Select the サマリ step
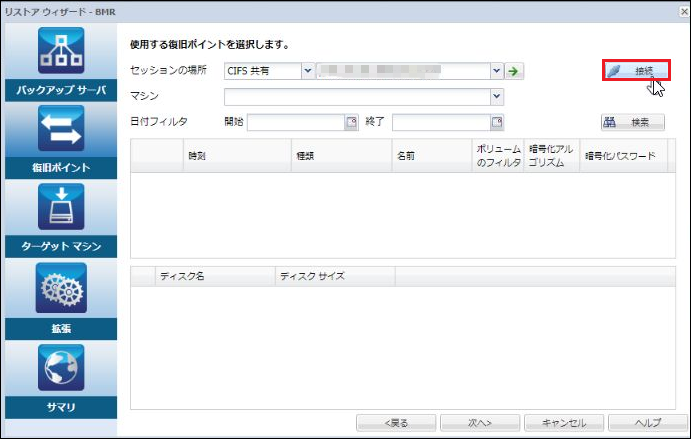Screen dimensions: 691x439 61,407
